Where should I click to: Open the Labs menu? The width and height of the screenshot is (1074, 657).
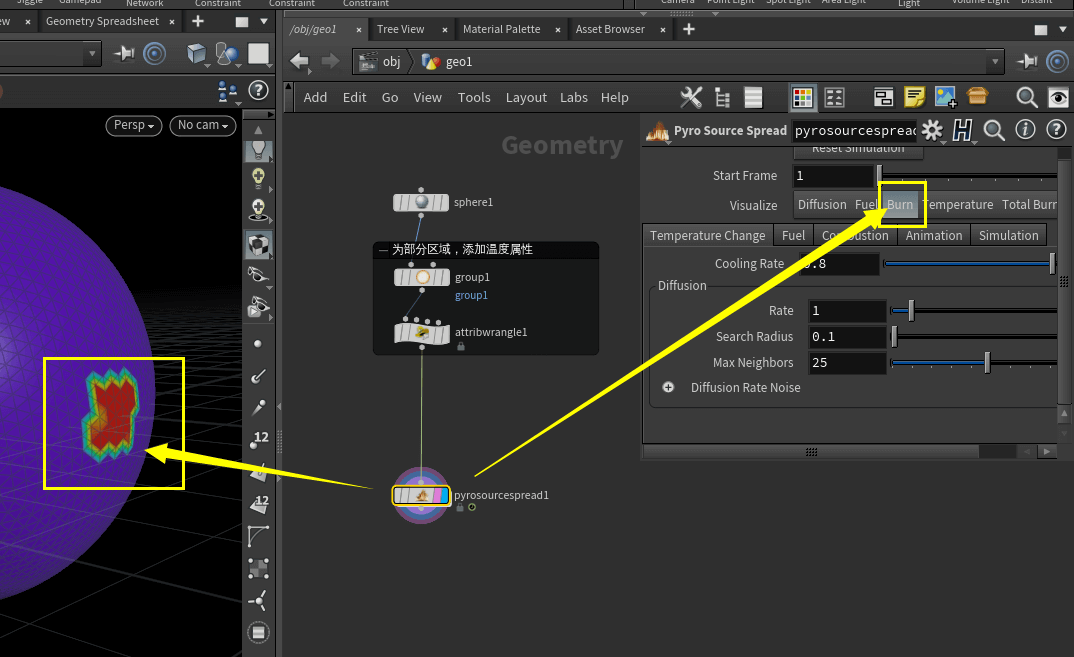point(573,97)
